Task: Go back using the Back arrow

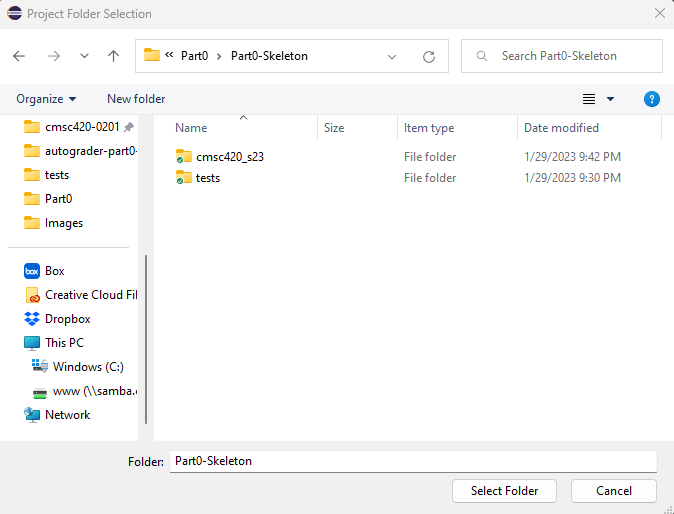Action: point(19,56)
